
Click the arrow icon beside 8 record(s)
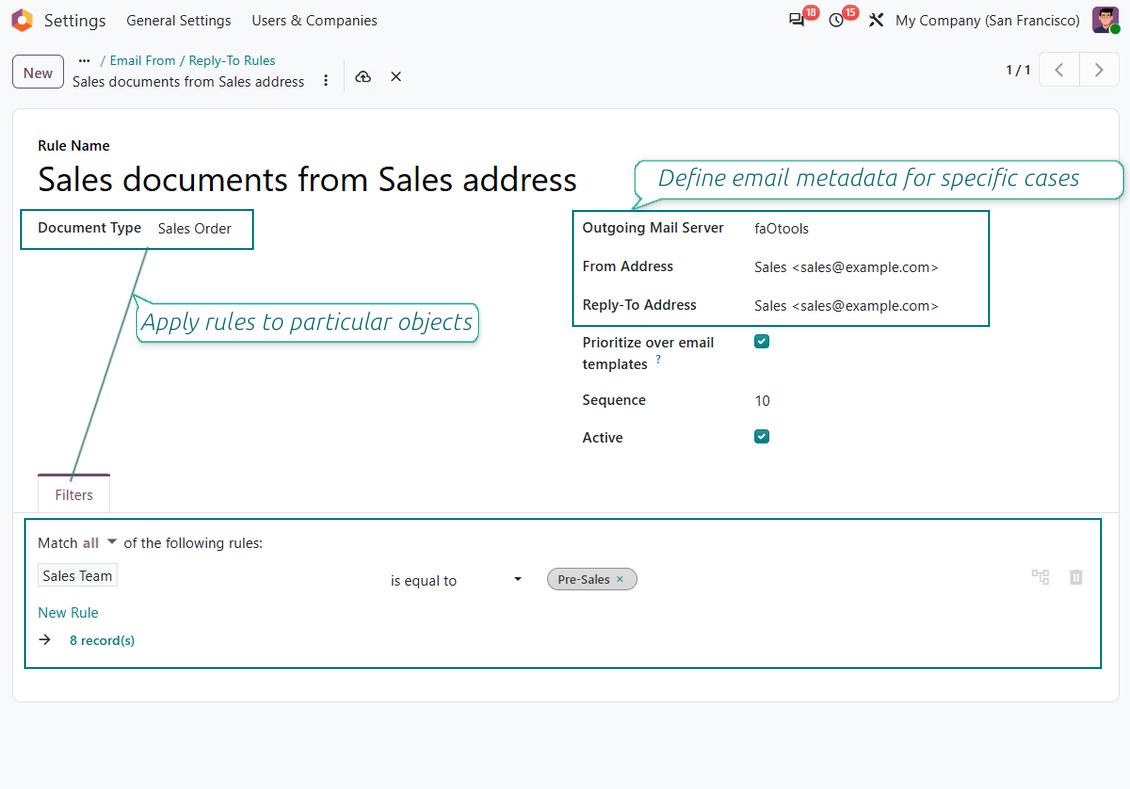point(45,640)
